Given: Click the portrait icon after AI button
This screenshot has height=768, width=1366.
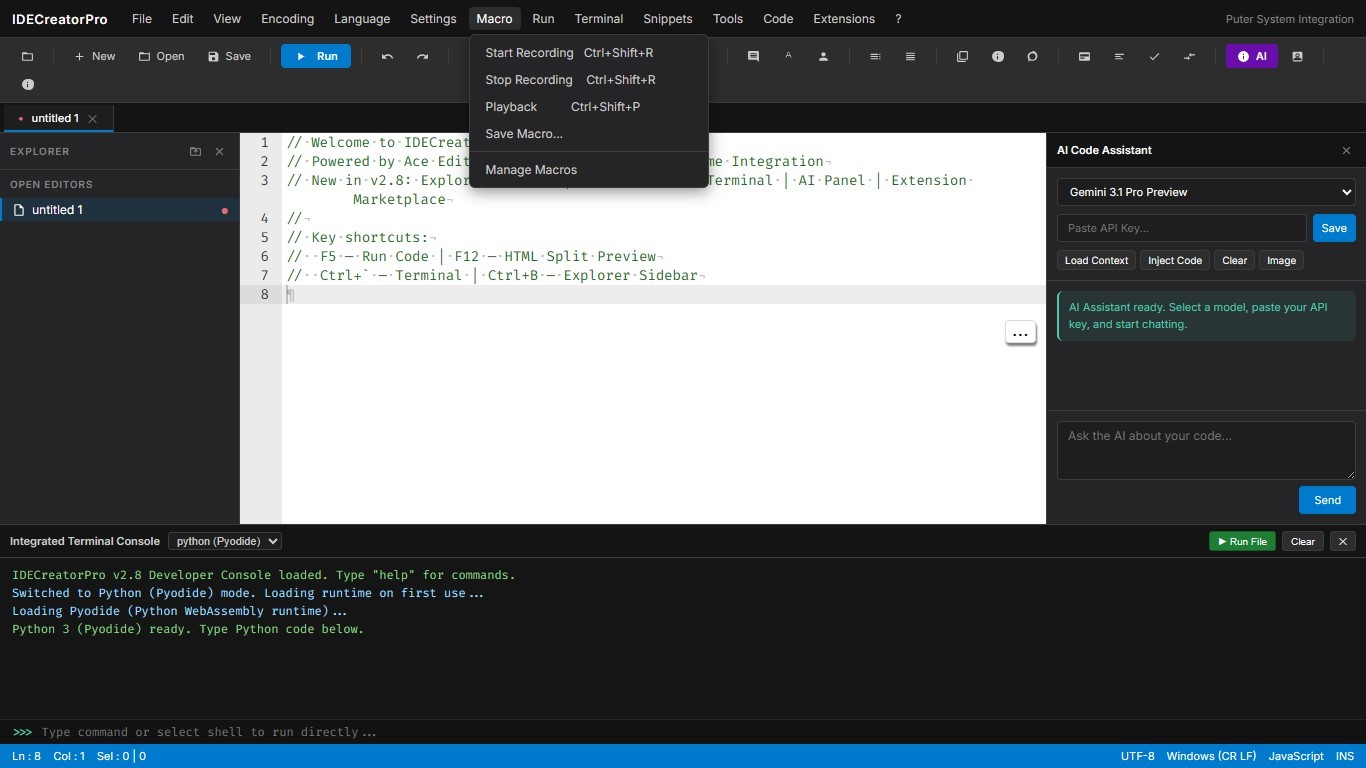Looking at the screenshot, I should (1297, 56).
